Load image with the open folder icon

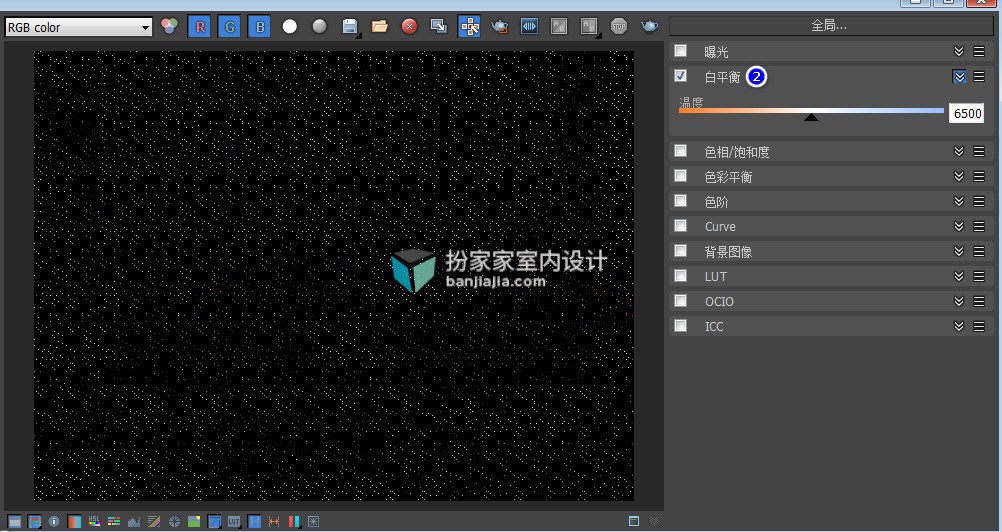pos(380,26)
